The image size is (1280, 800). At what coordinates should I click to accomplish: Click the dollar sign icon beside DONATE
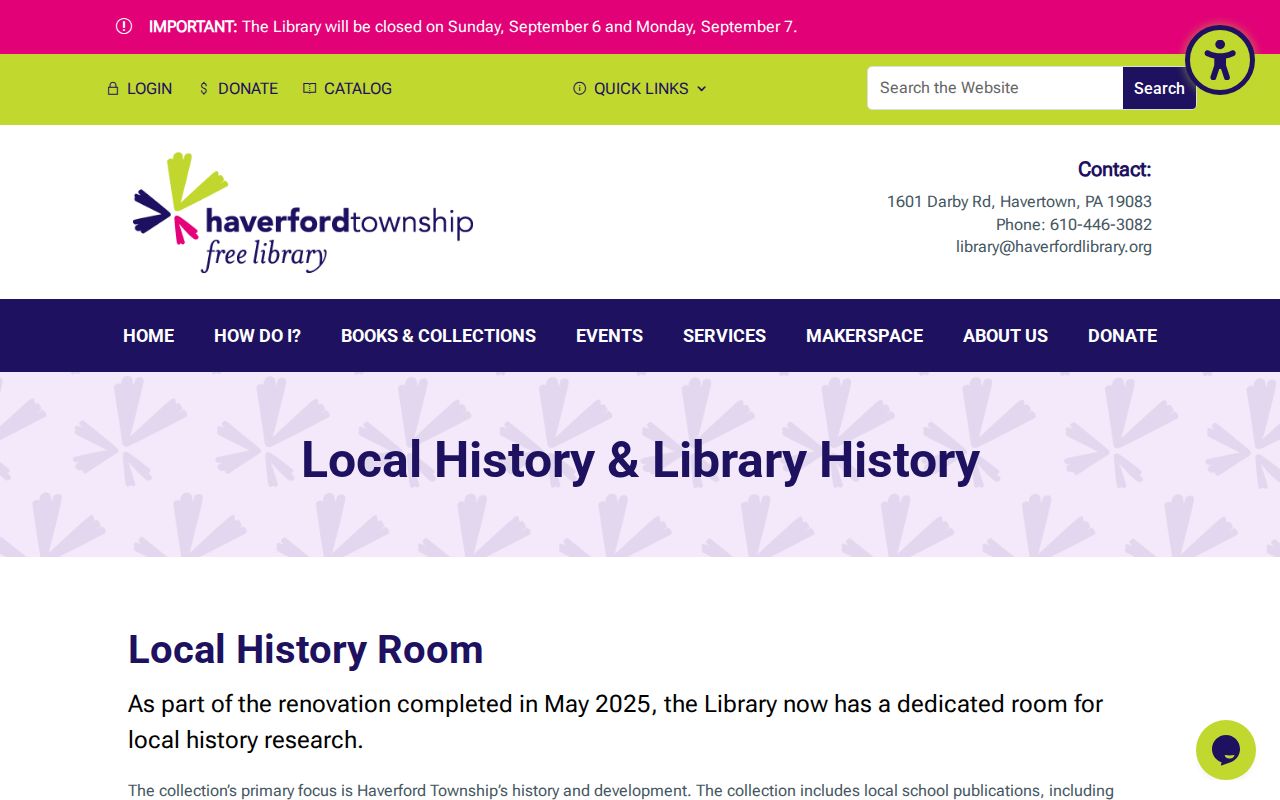(204, 88)
